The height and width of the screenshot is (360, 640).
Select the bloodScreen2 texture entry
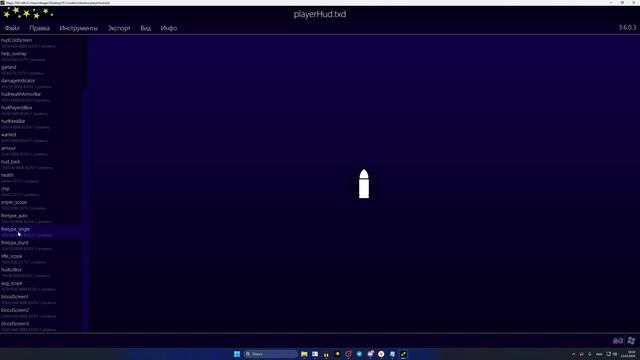[x=41, y=313]
